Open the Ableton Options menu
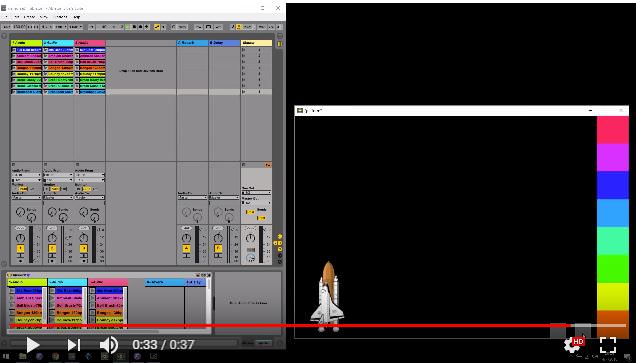This screenshot has width=636, height=363. coord(61,17)
